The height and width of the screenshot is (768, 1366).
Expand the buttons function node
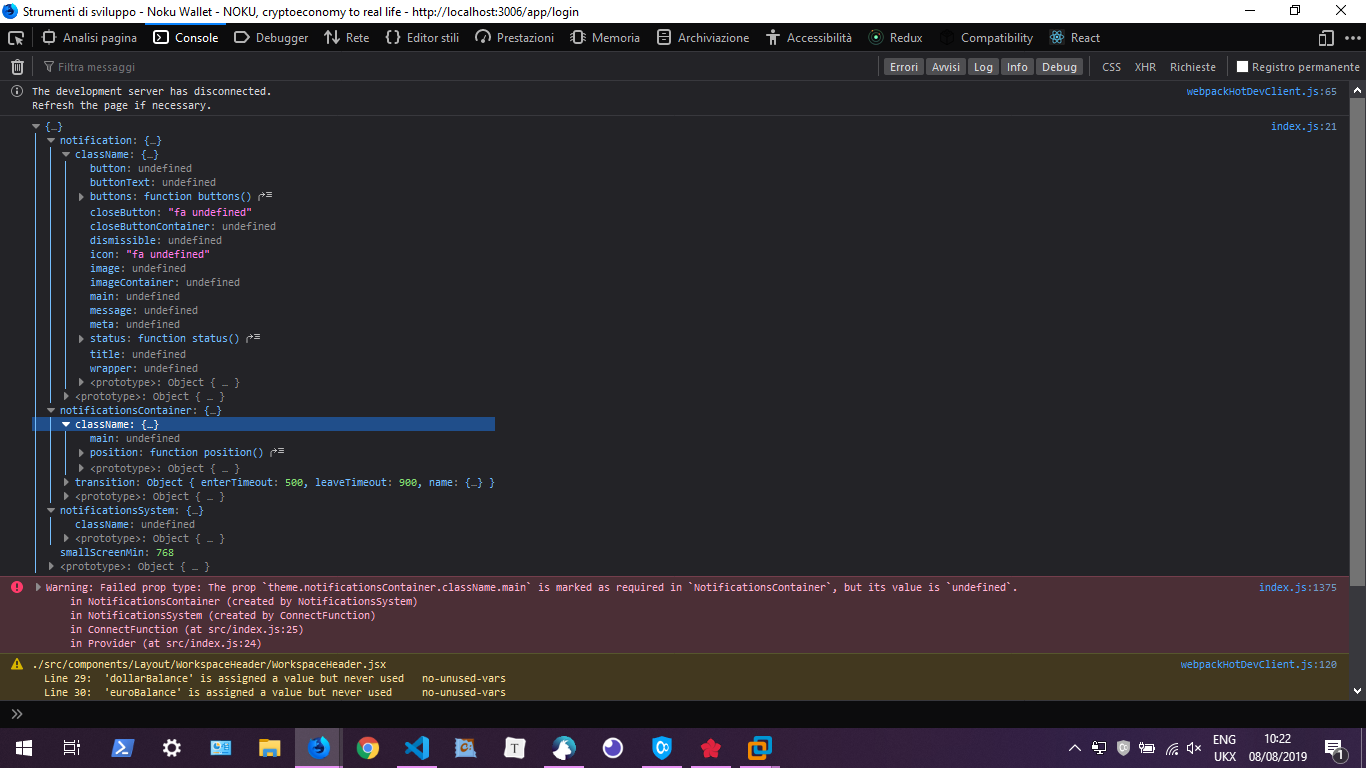pos(81,196)
